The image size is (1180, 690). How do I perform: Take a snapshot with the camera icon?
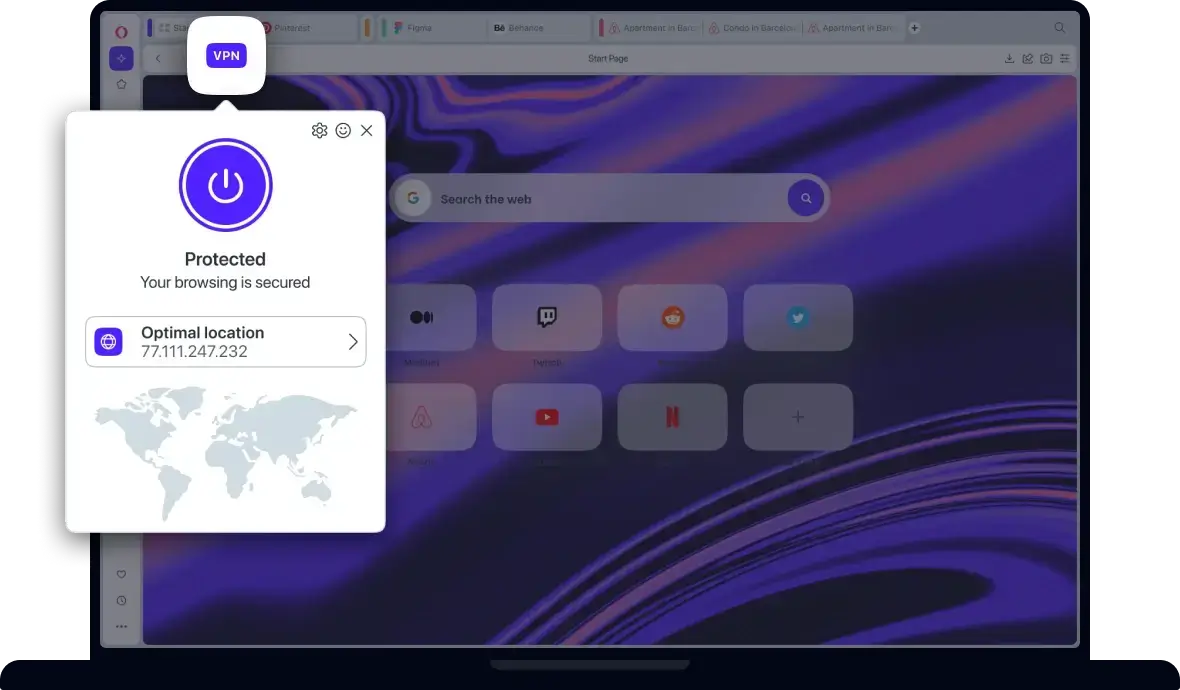tap(1045, 58)
